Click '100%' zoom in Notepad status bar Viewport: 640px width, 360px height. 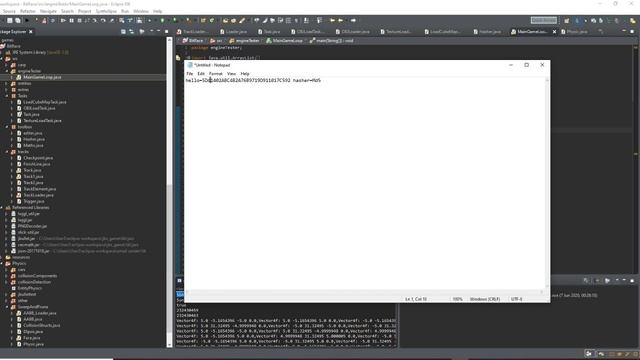tap(458, 299)
